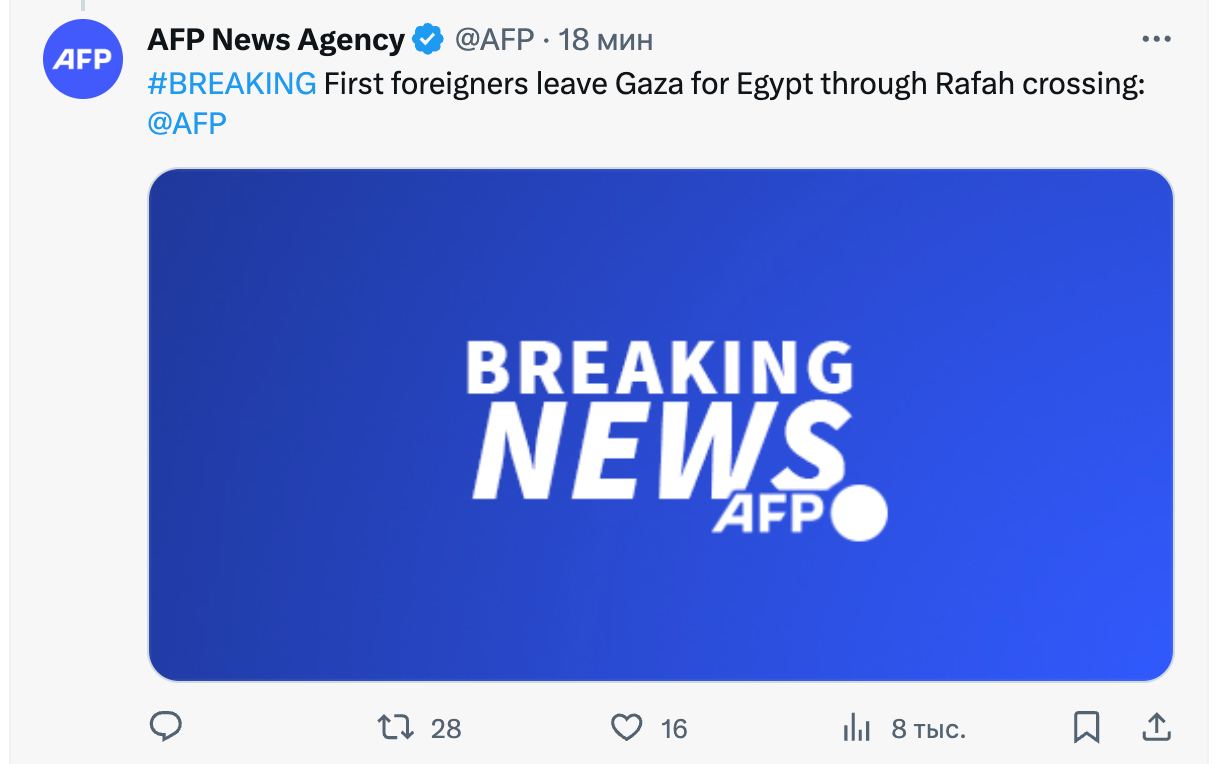This screenshot has height=764, width=1220.
Task: Open the view analytics bar chart icon
Action: 856,728
